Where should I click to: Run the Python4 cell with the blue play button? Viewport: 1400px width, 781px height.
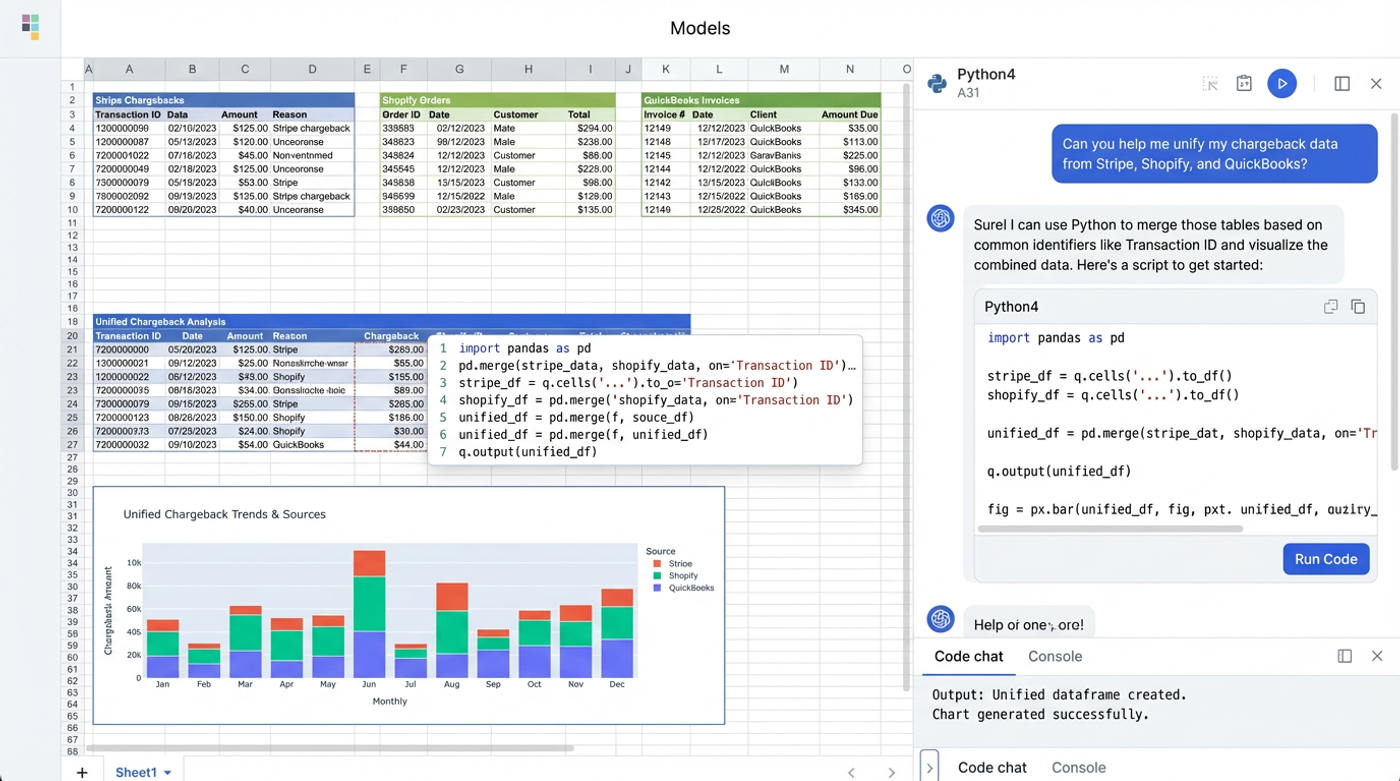[x=1282, y=84]
